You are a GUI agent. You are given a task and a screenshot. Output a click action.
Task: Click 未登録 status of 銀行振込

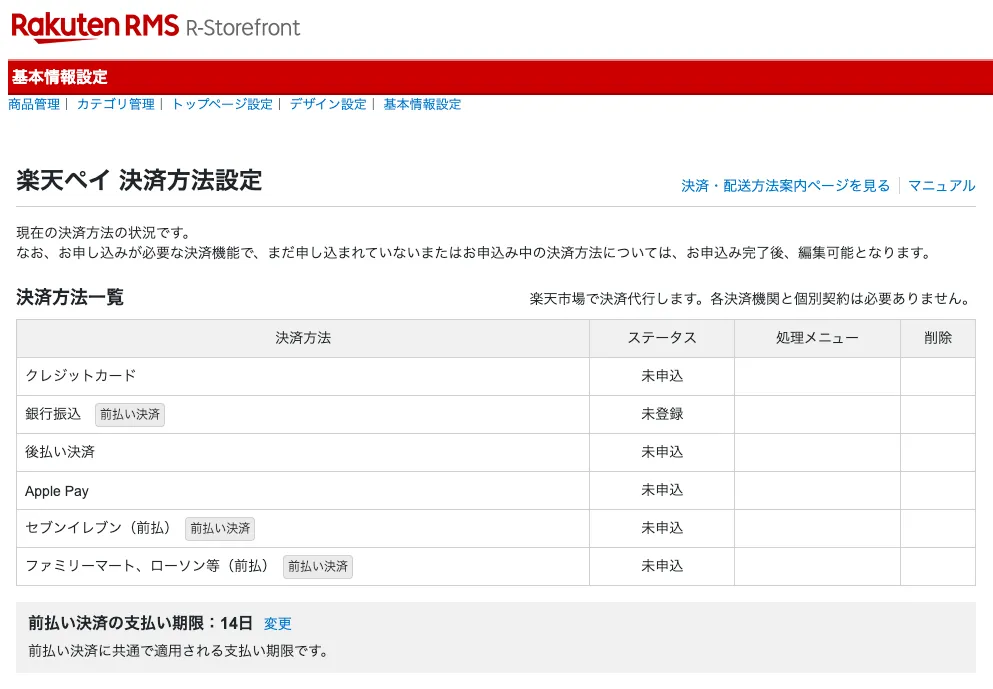(x=662, y=414)
